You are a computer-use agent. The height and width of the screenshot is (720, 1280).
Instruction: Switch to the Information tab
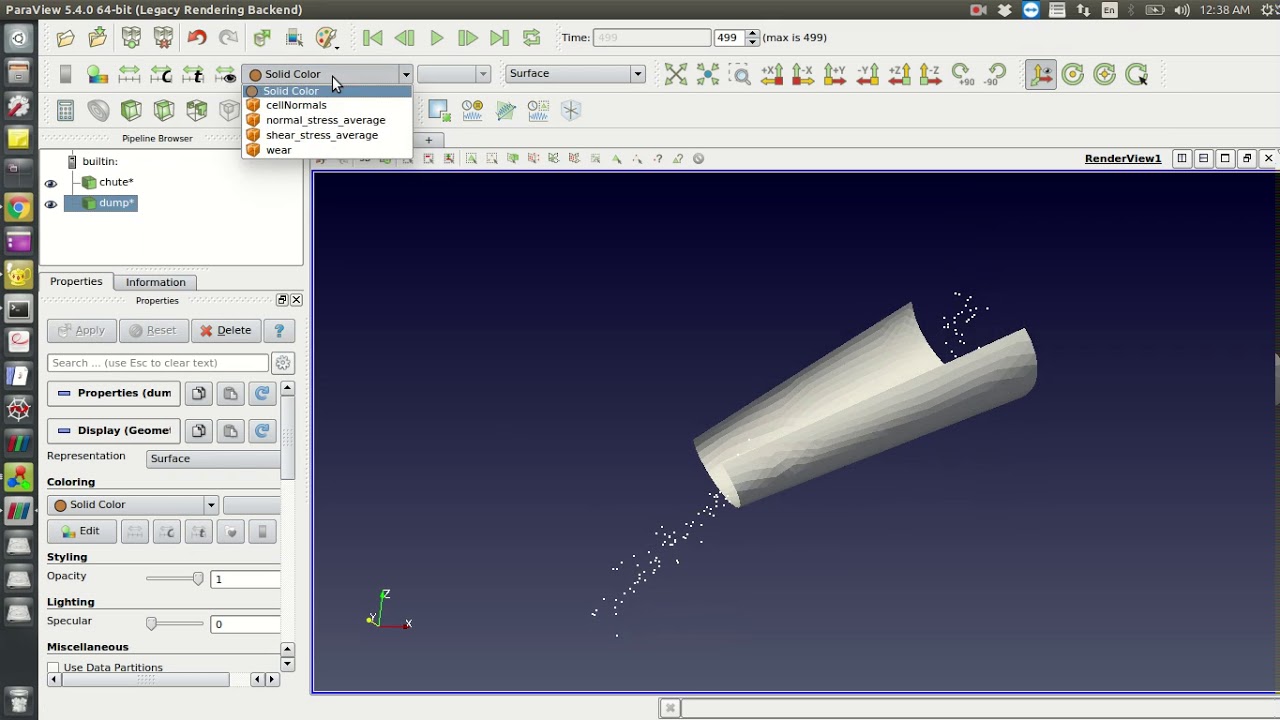point(156,282)
